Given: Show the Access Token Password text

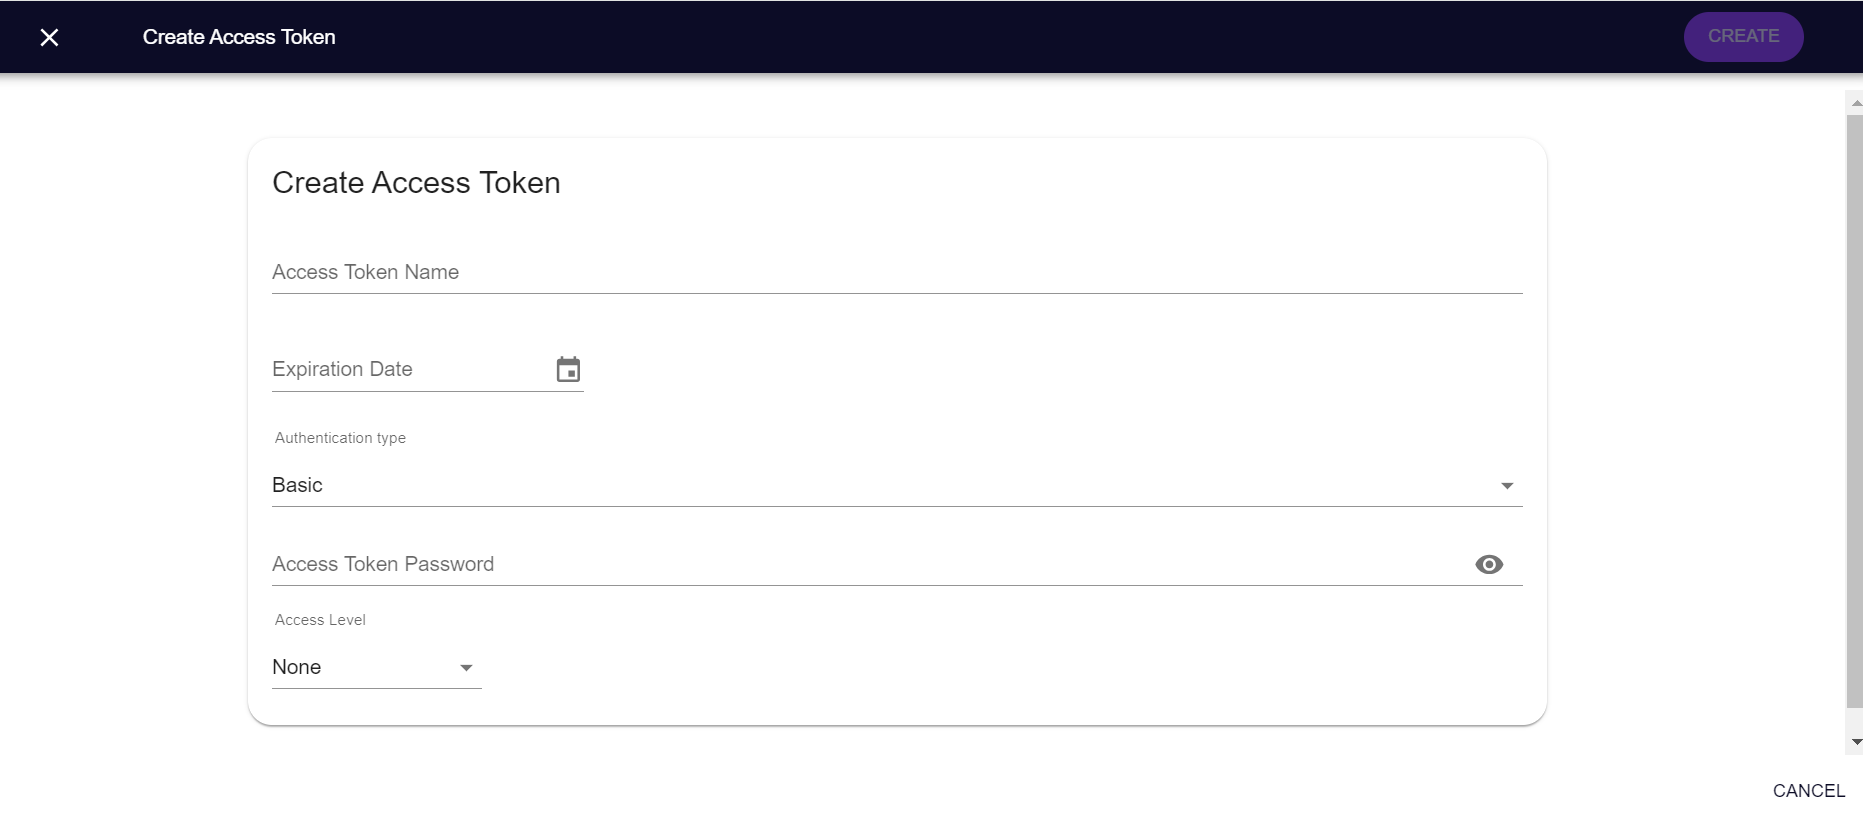Looking at the screenshot, I should (x=1488, y=565).
